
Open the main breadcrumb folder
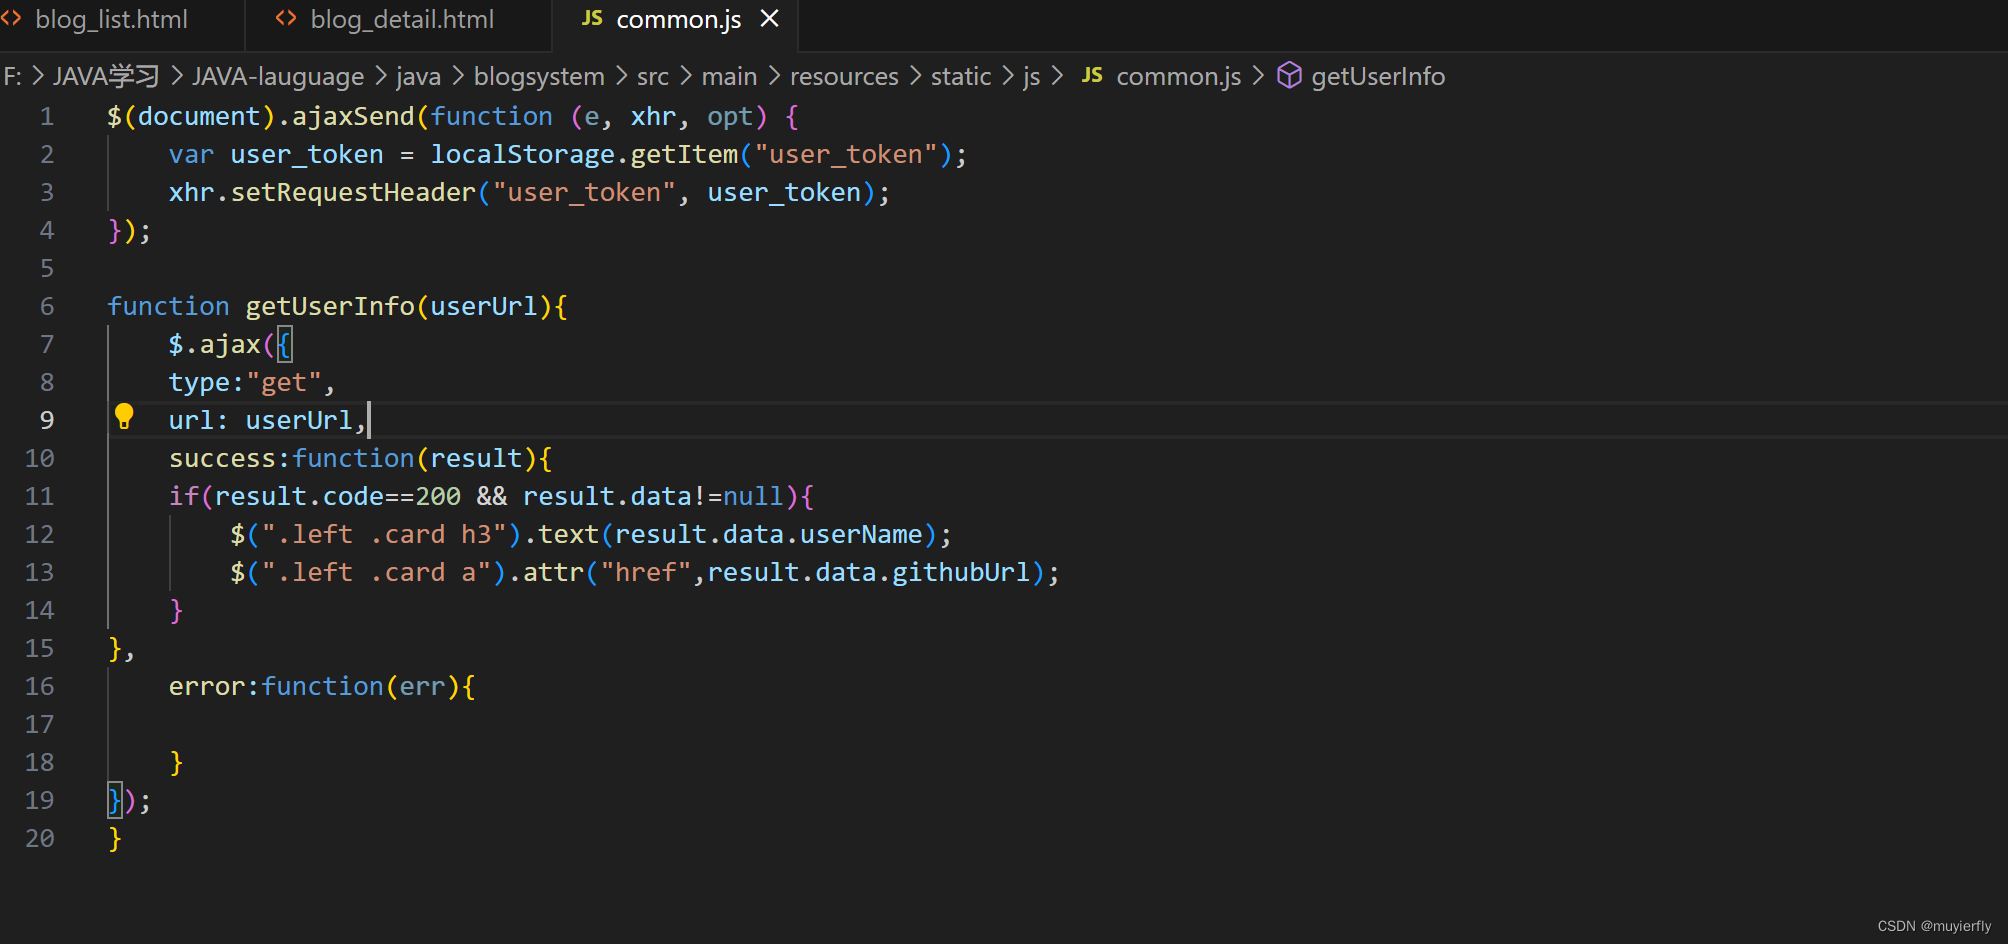pyautogui.click(x=729, y=77)
